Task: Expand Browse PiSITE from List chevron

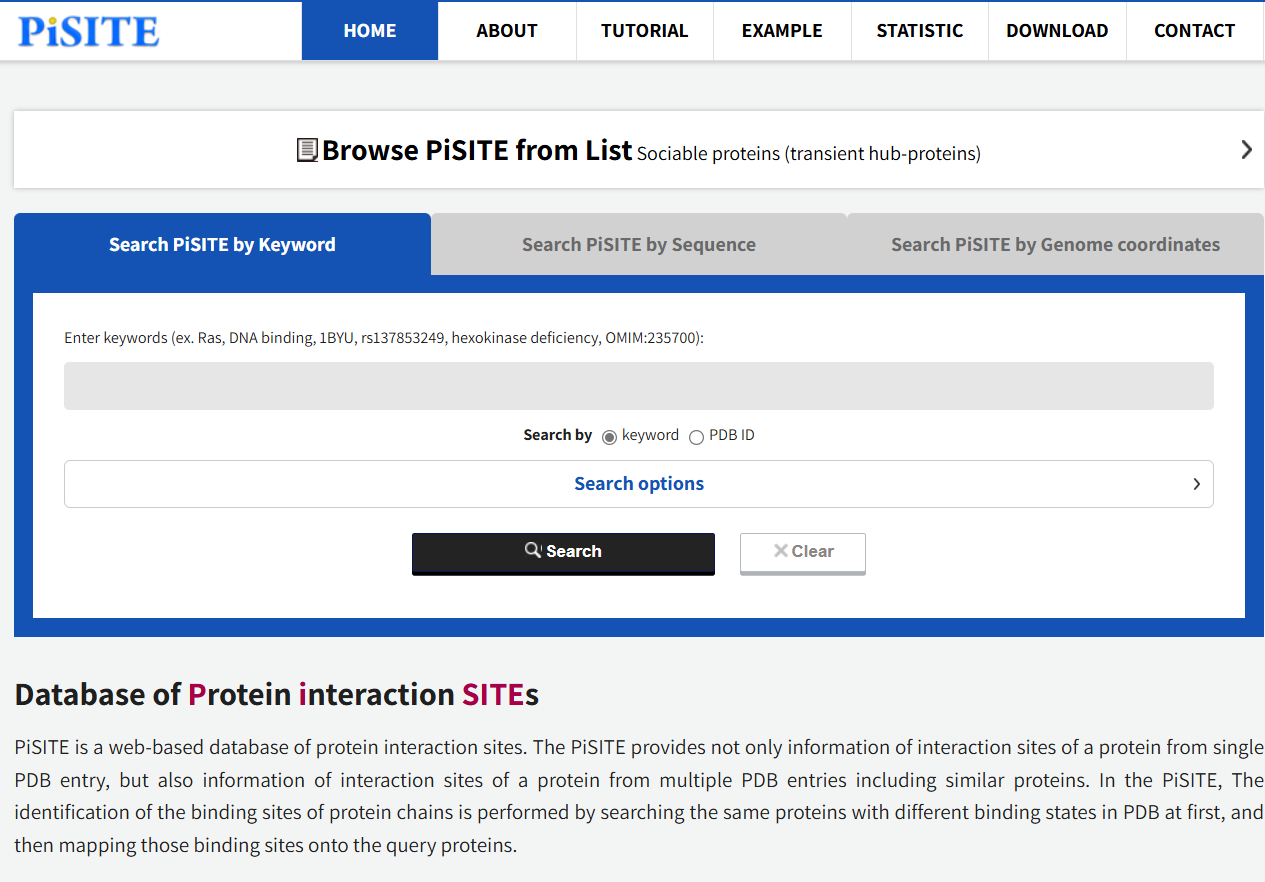Action: pos(1246,150)
